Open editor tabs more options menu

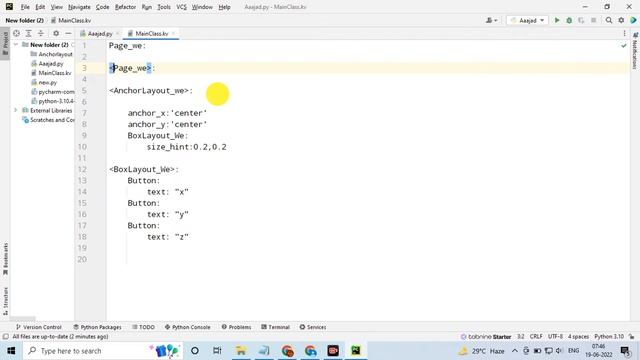624,33
